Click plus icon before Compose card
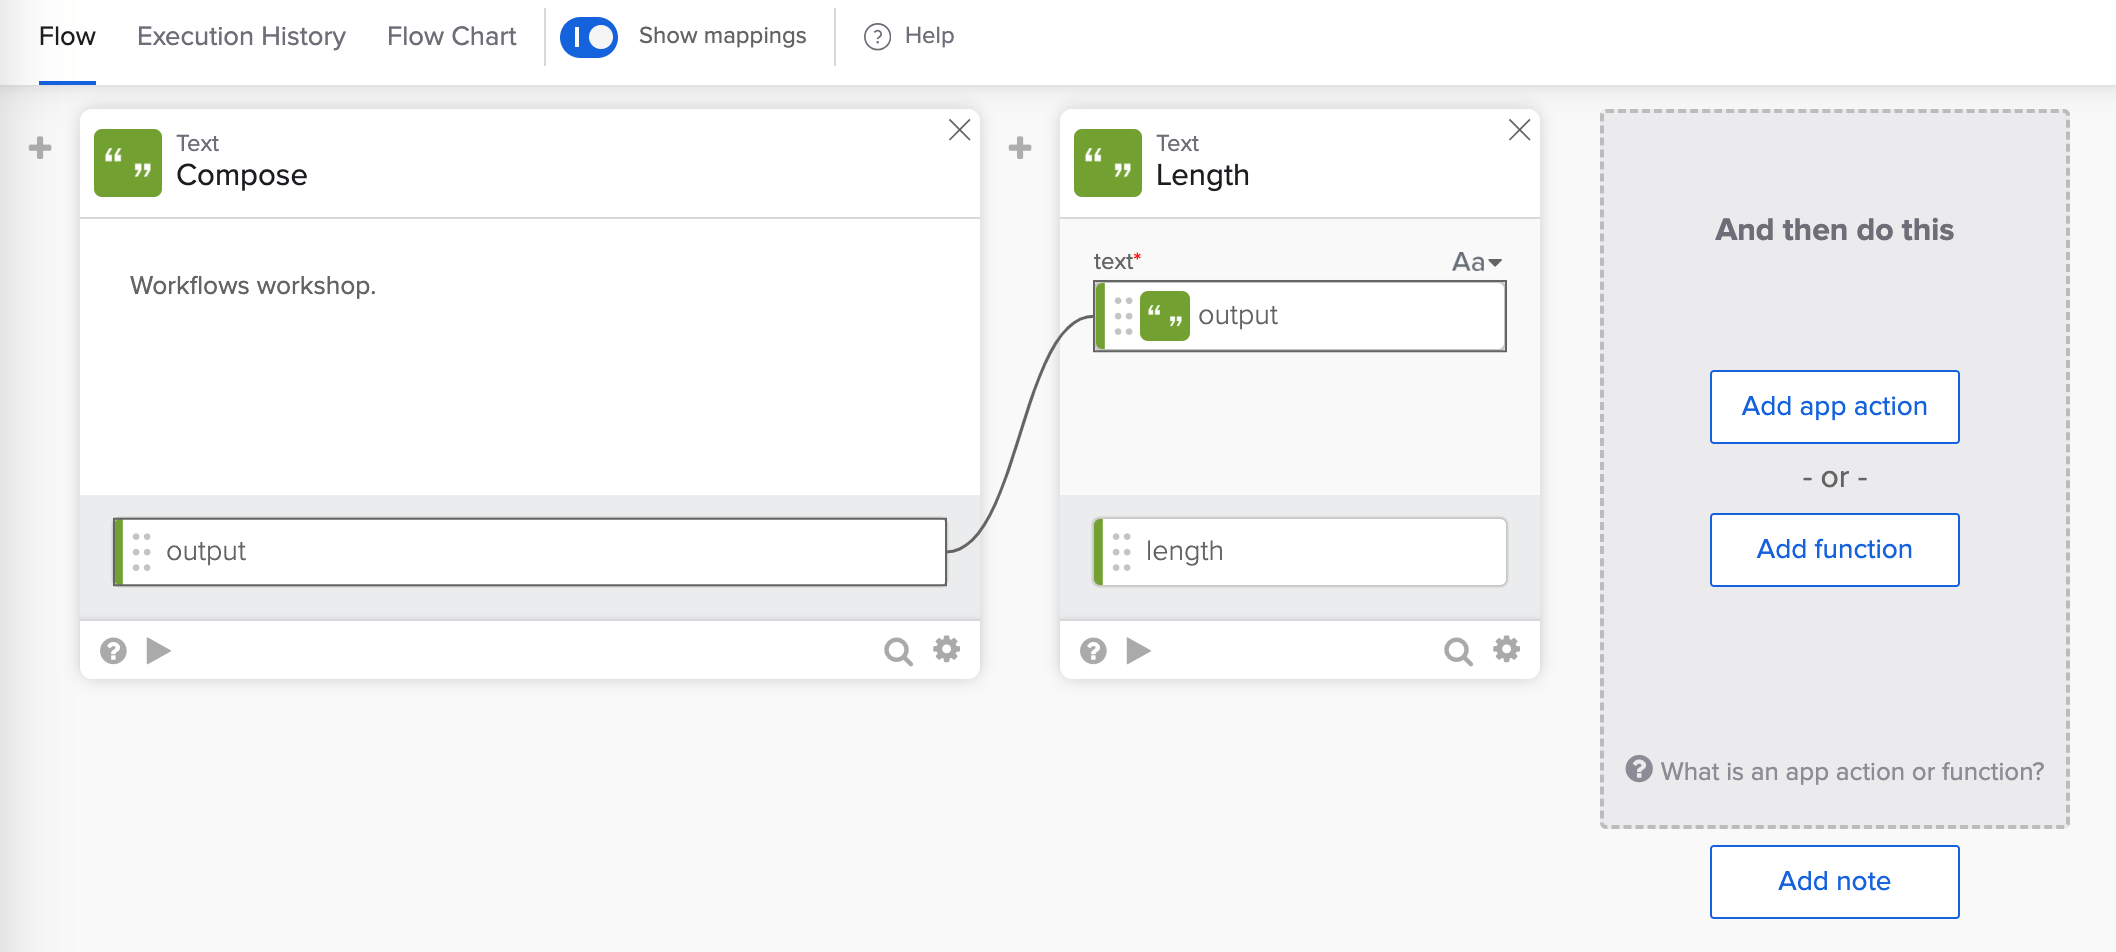The image size is (2116, 952). (40, 148)
